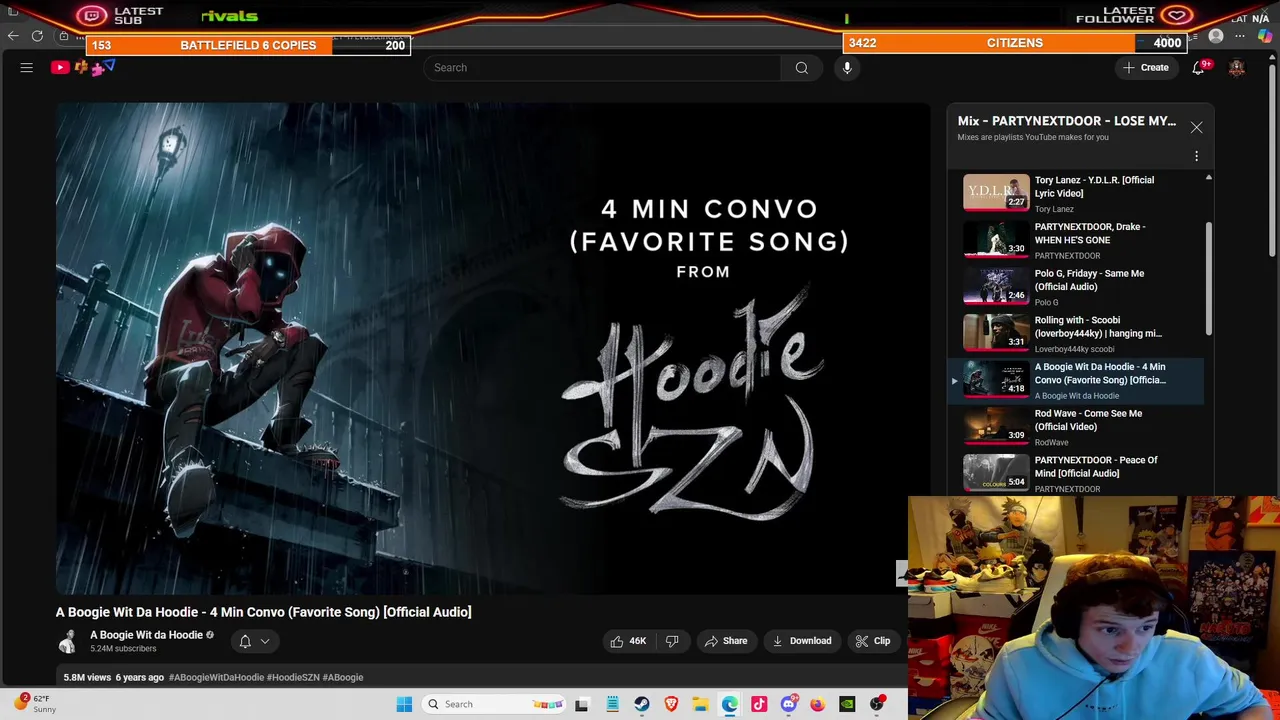Start voice search with the microphone
This screenshot has height=720, width=1280.
tap(847, 68)
